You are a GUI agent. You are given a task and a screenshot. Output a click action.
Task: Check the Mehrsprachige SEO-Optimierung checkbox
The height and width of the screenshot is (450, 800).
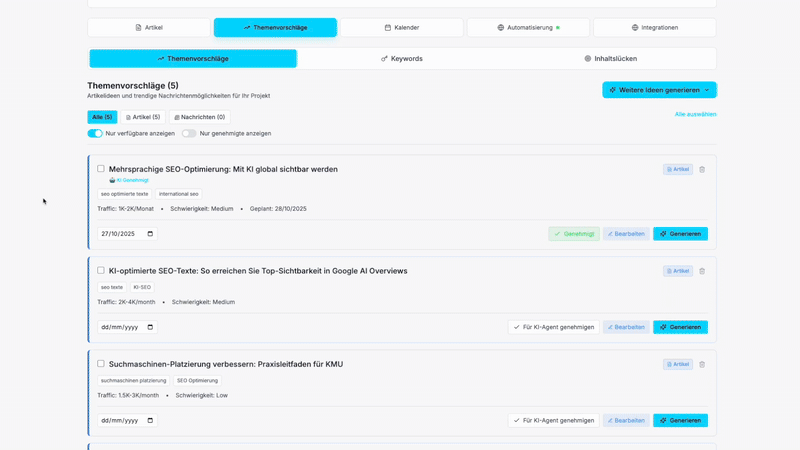101,168
